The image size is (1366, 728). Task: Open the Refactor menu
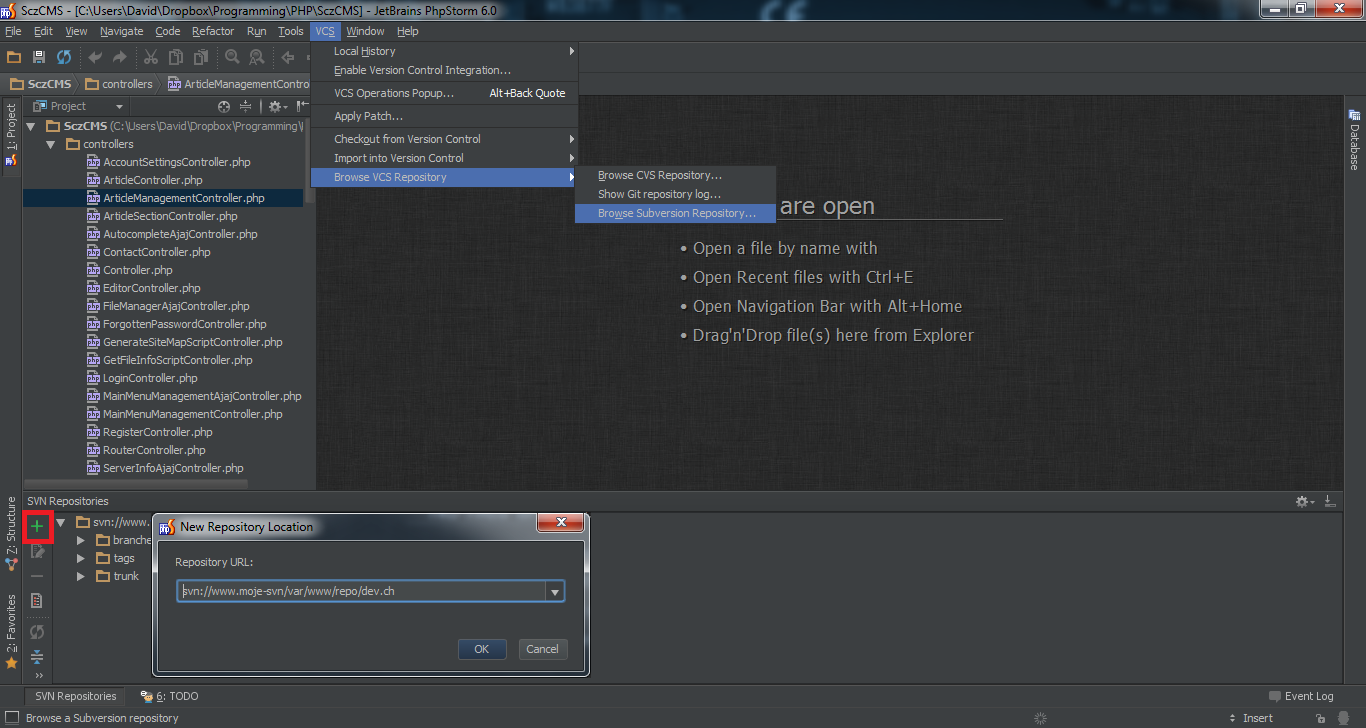(x=213, y=31)
